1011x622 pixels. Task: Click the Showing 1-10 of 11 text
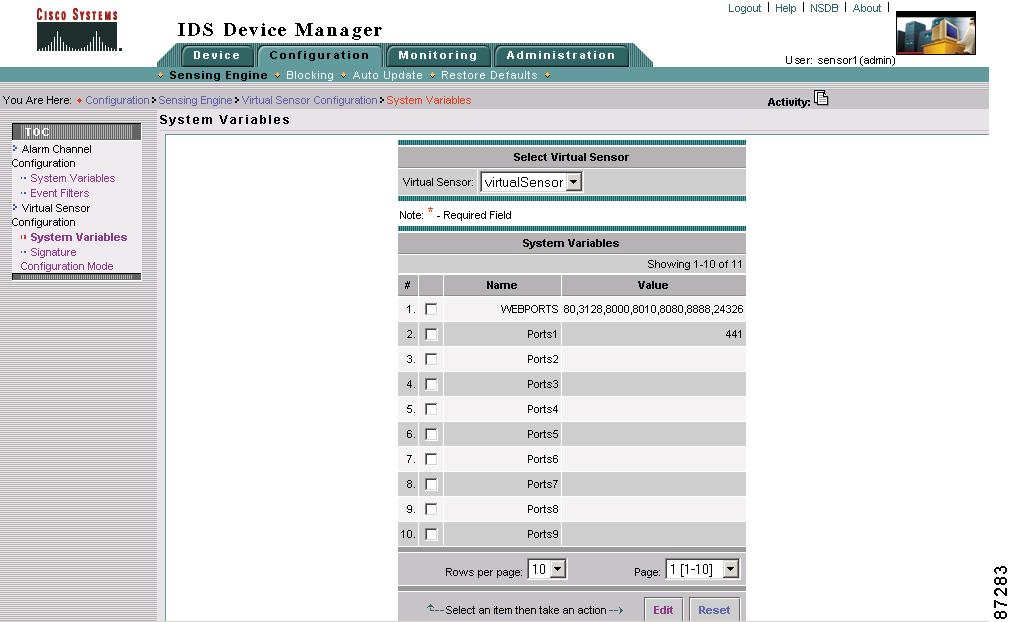(694, 264)
